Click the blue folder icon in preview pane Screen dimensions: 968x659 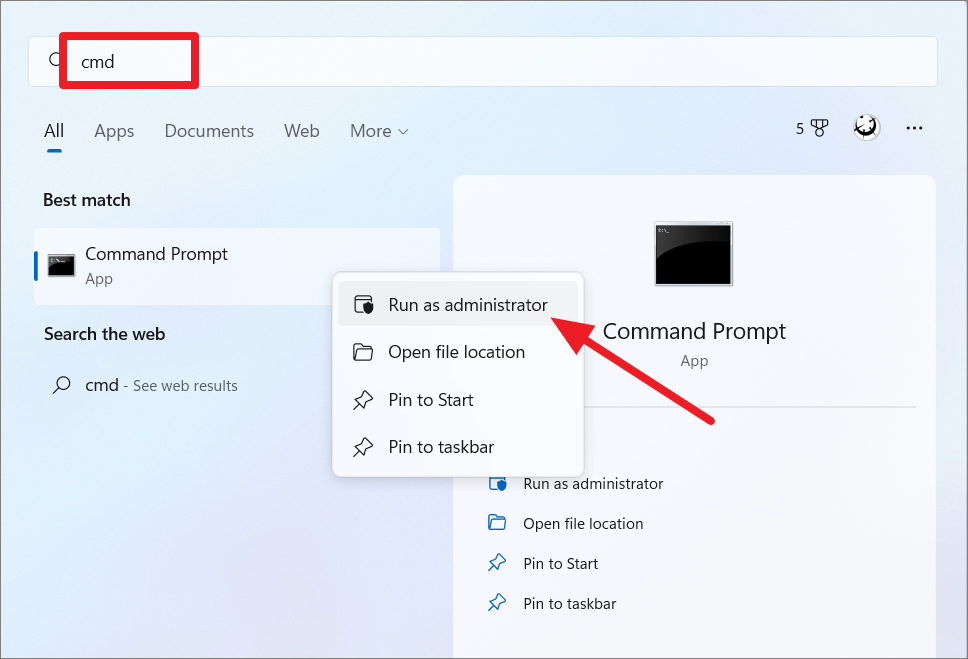[x=497, y=523]
